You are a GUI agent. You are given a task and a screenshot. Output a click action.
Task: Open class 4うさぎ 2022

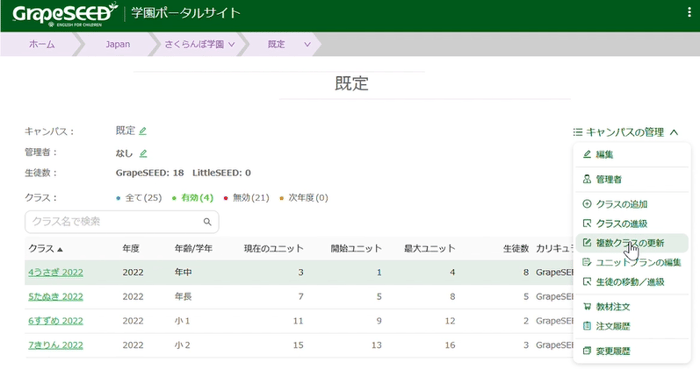(56, 272)
